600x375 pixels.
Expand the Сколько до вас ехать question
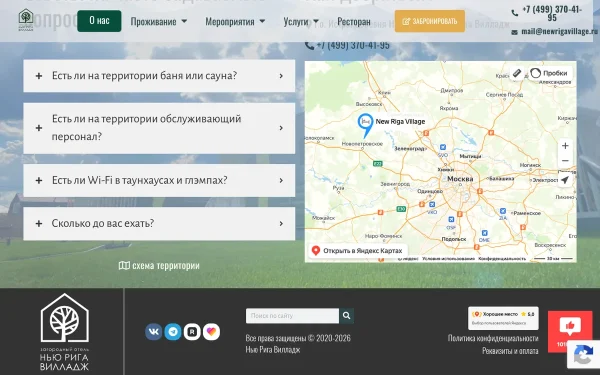click(x=159, y=223)
